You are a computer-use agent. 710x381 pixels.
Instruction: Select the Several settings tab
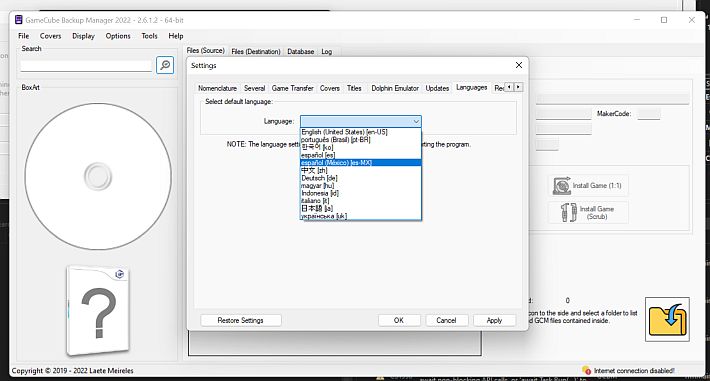(x=254, y=88)
